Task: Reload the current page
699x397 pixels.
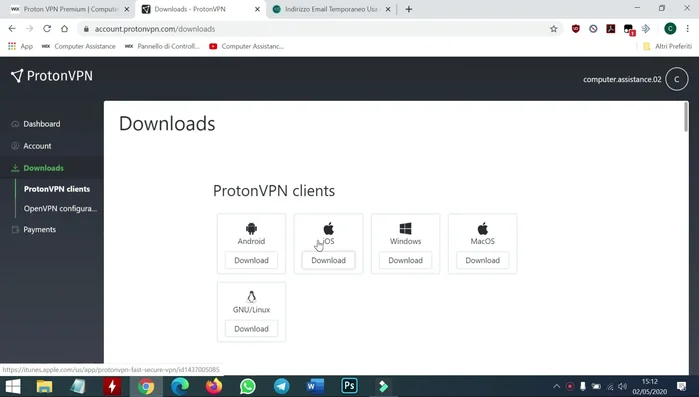Action: click(x=47, y=29)
